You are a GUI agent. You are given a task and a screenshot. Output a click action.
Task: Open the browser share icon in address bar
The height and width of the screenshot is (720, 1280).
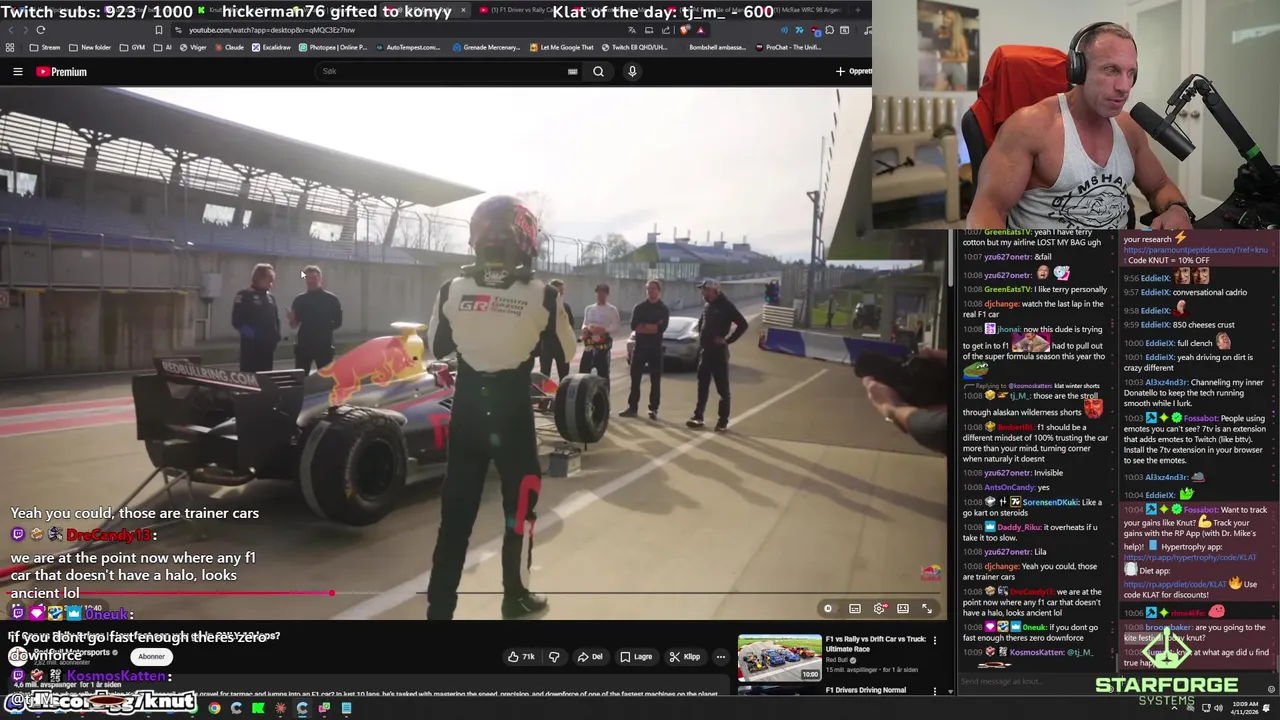click(665, 30)
